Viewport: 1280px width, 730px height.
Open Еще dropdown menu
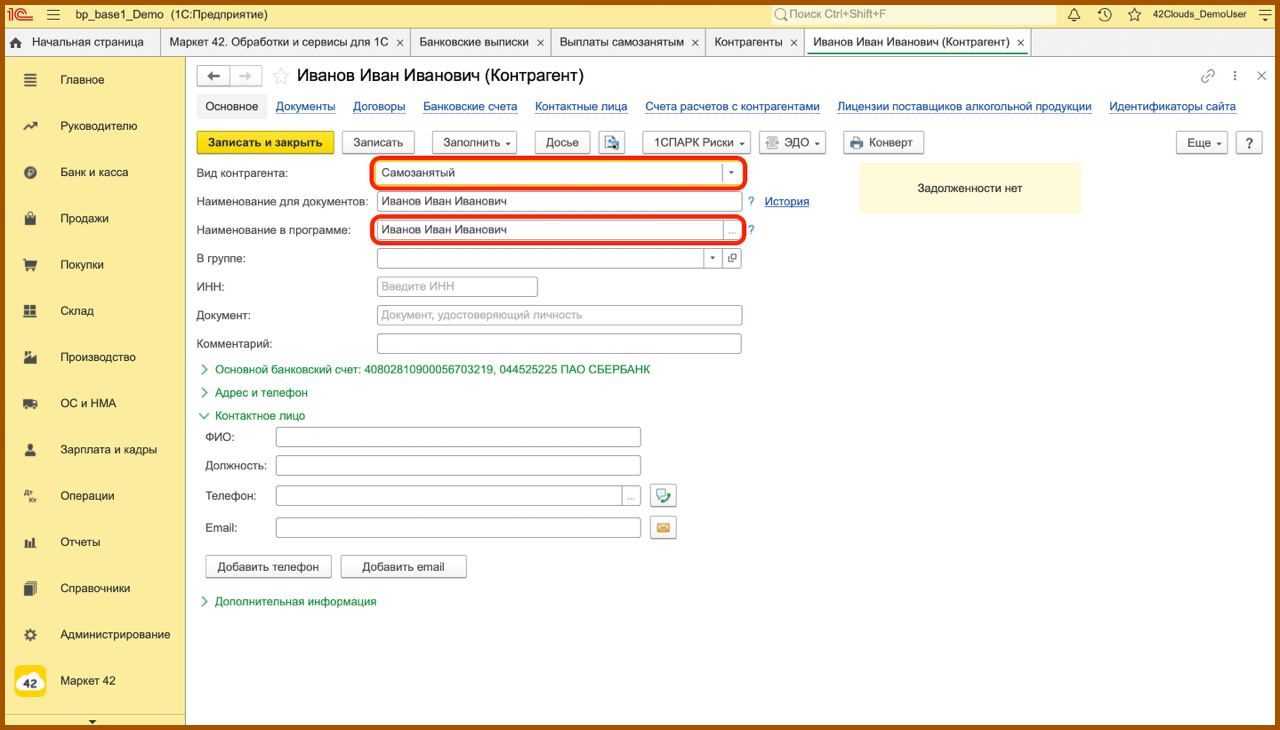1201,143
